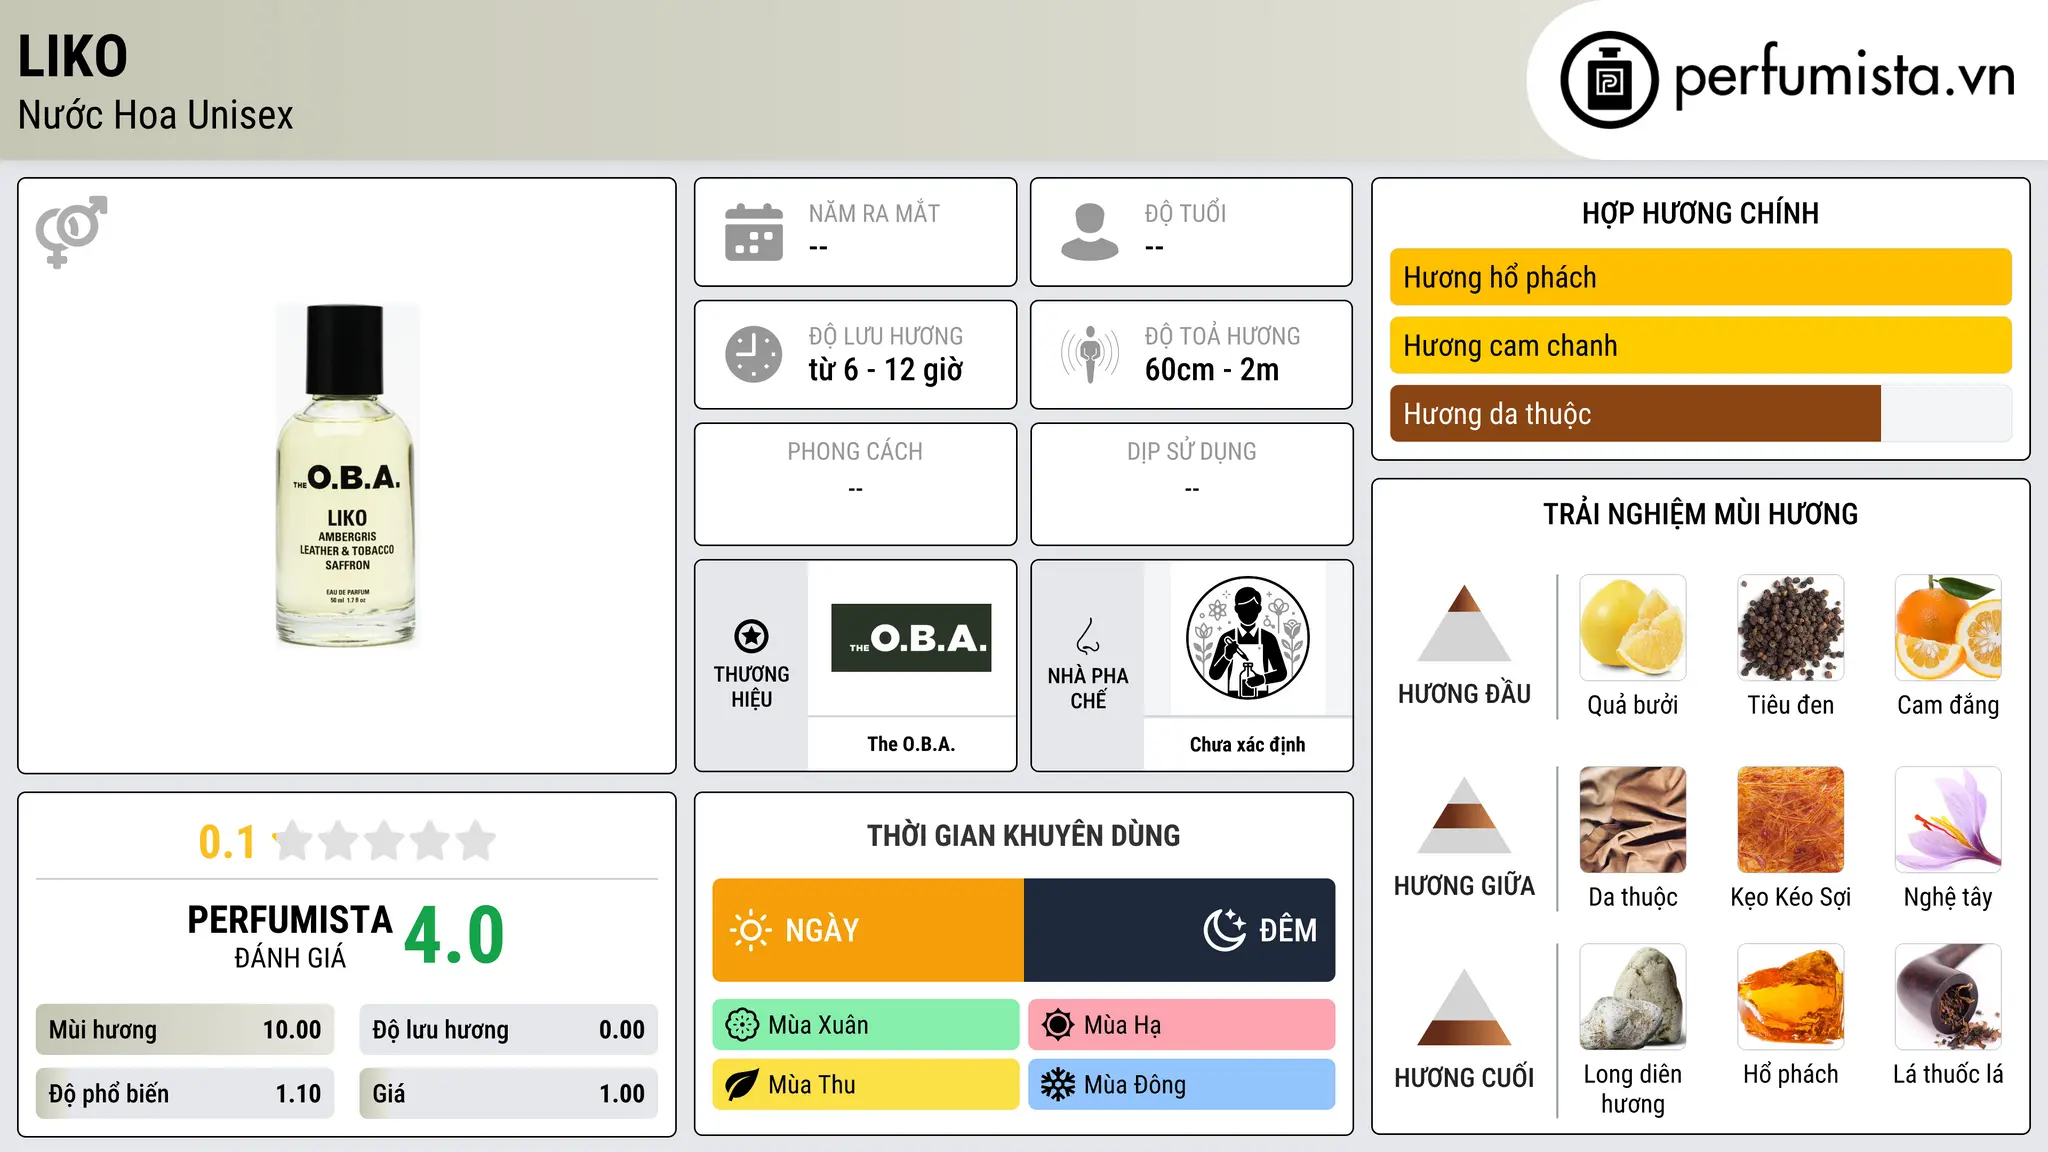The height and width of the screenshot is (1152, 2048).
Task: Click the Mùa Xuân season tag
Action: tap(866, 1025)
